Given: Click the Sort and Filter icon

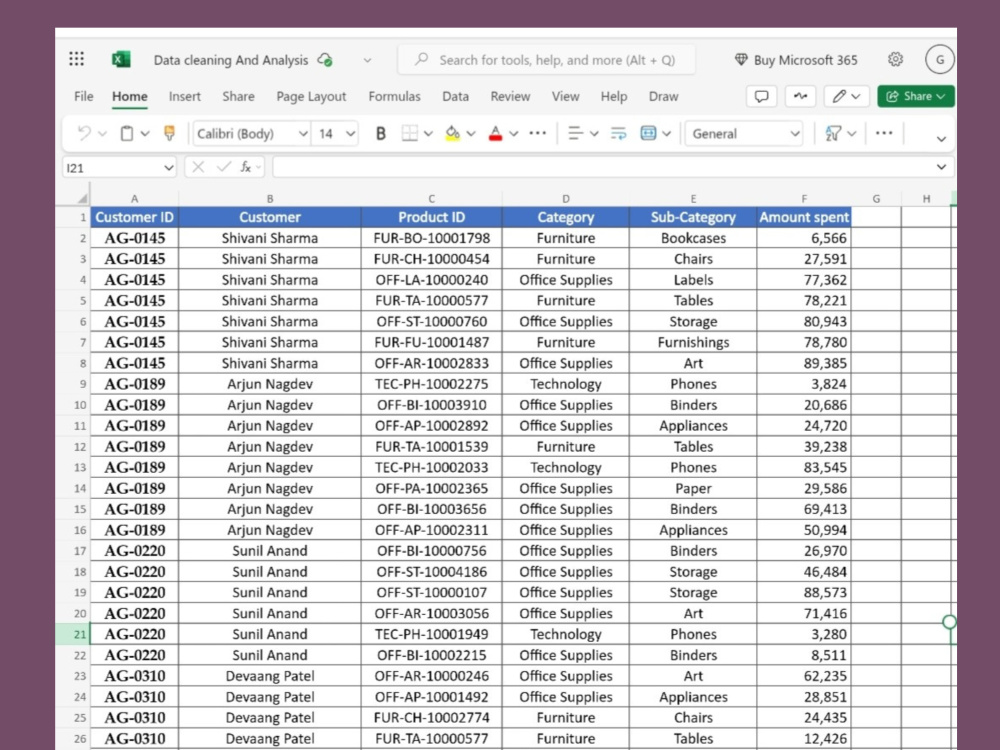Looking at the screenshot, I should 833,133.
